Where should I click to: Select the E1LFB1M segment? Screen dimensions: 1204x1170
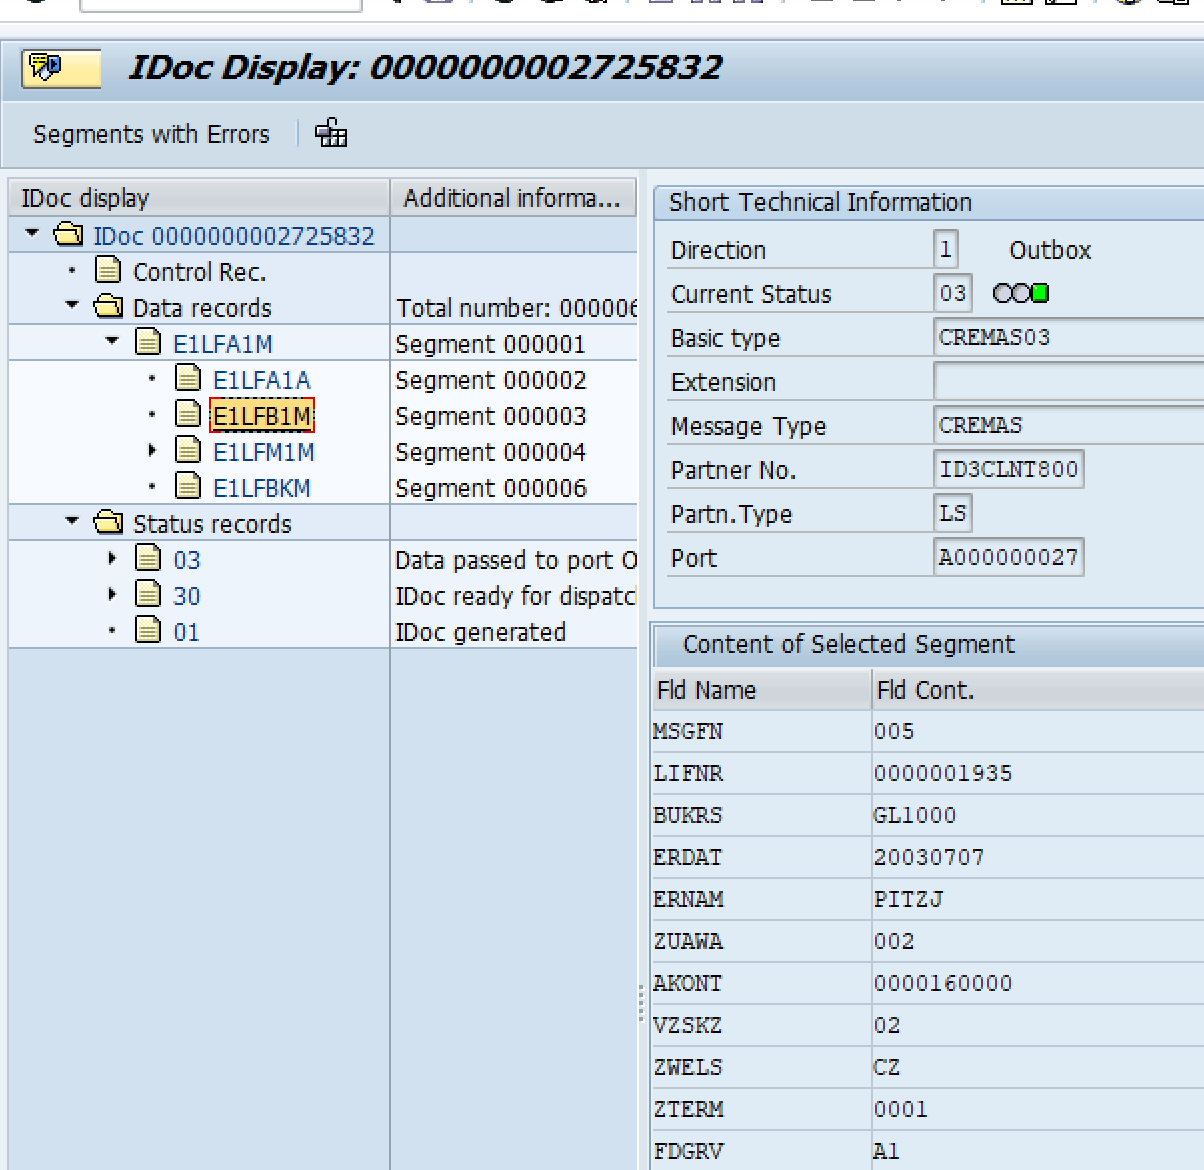(x=262, y=416)
